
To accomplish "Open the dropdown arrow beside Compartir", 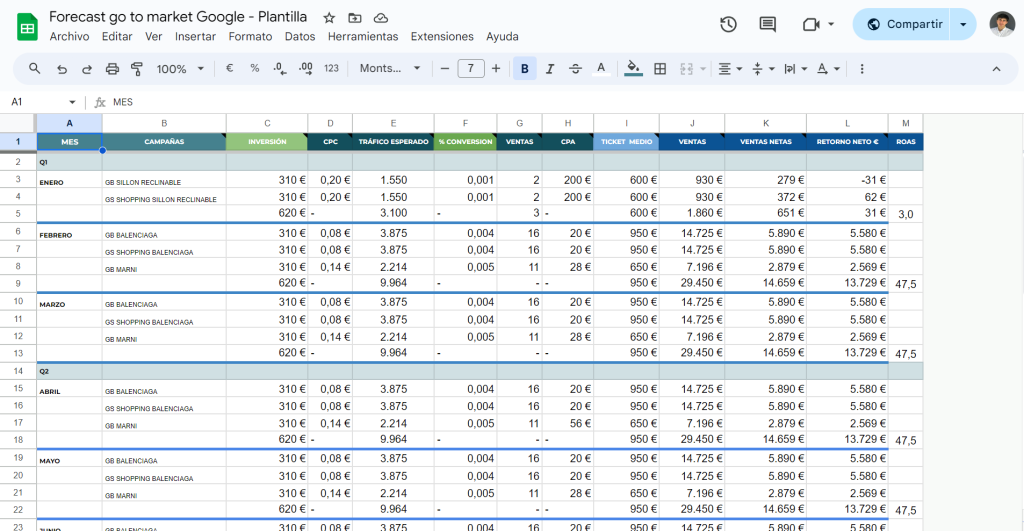I will [x=963, y=24].
